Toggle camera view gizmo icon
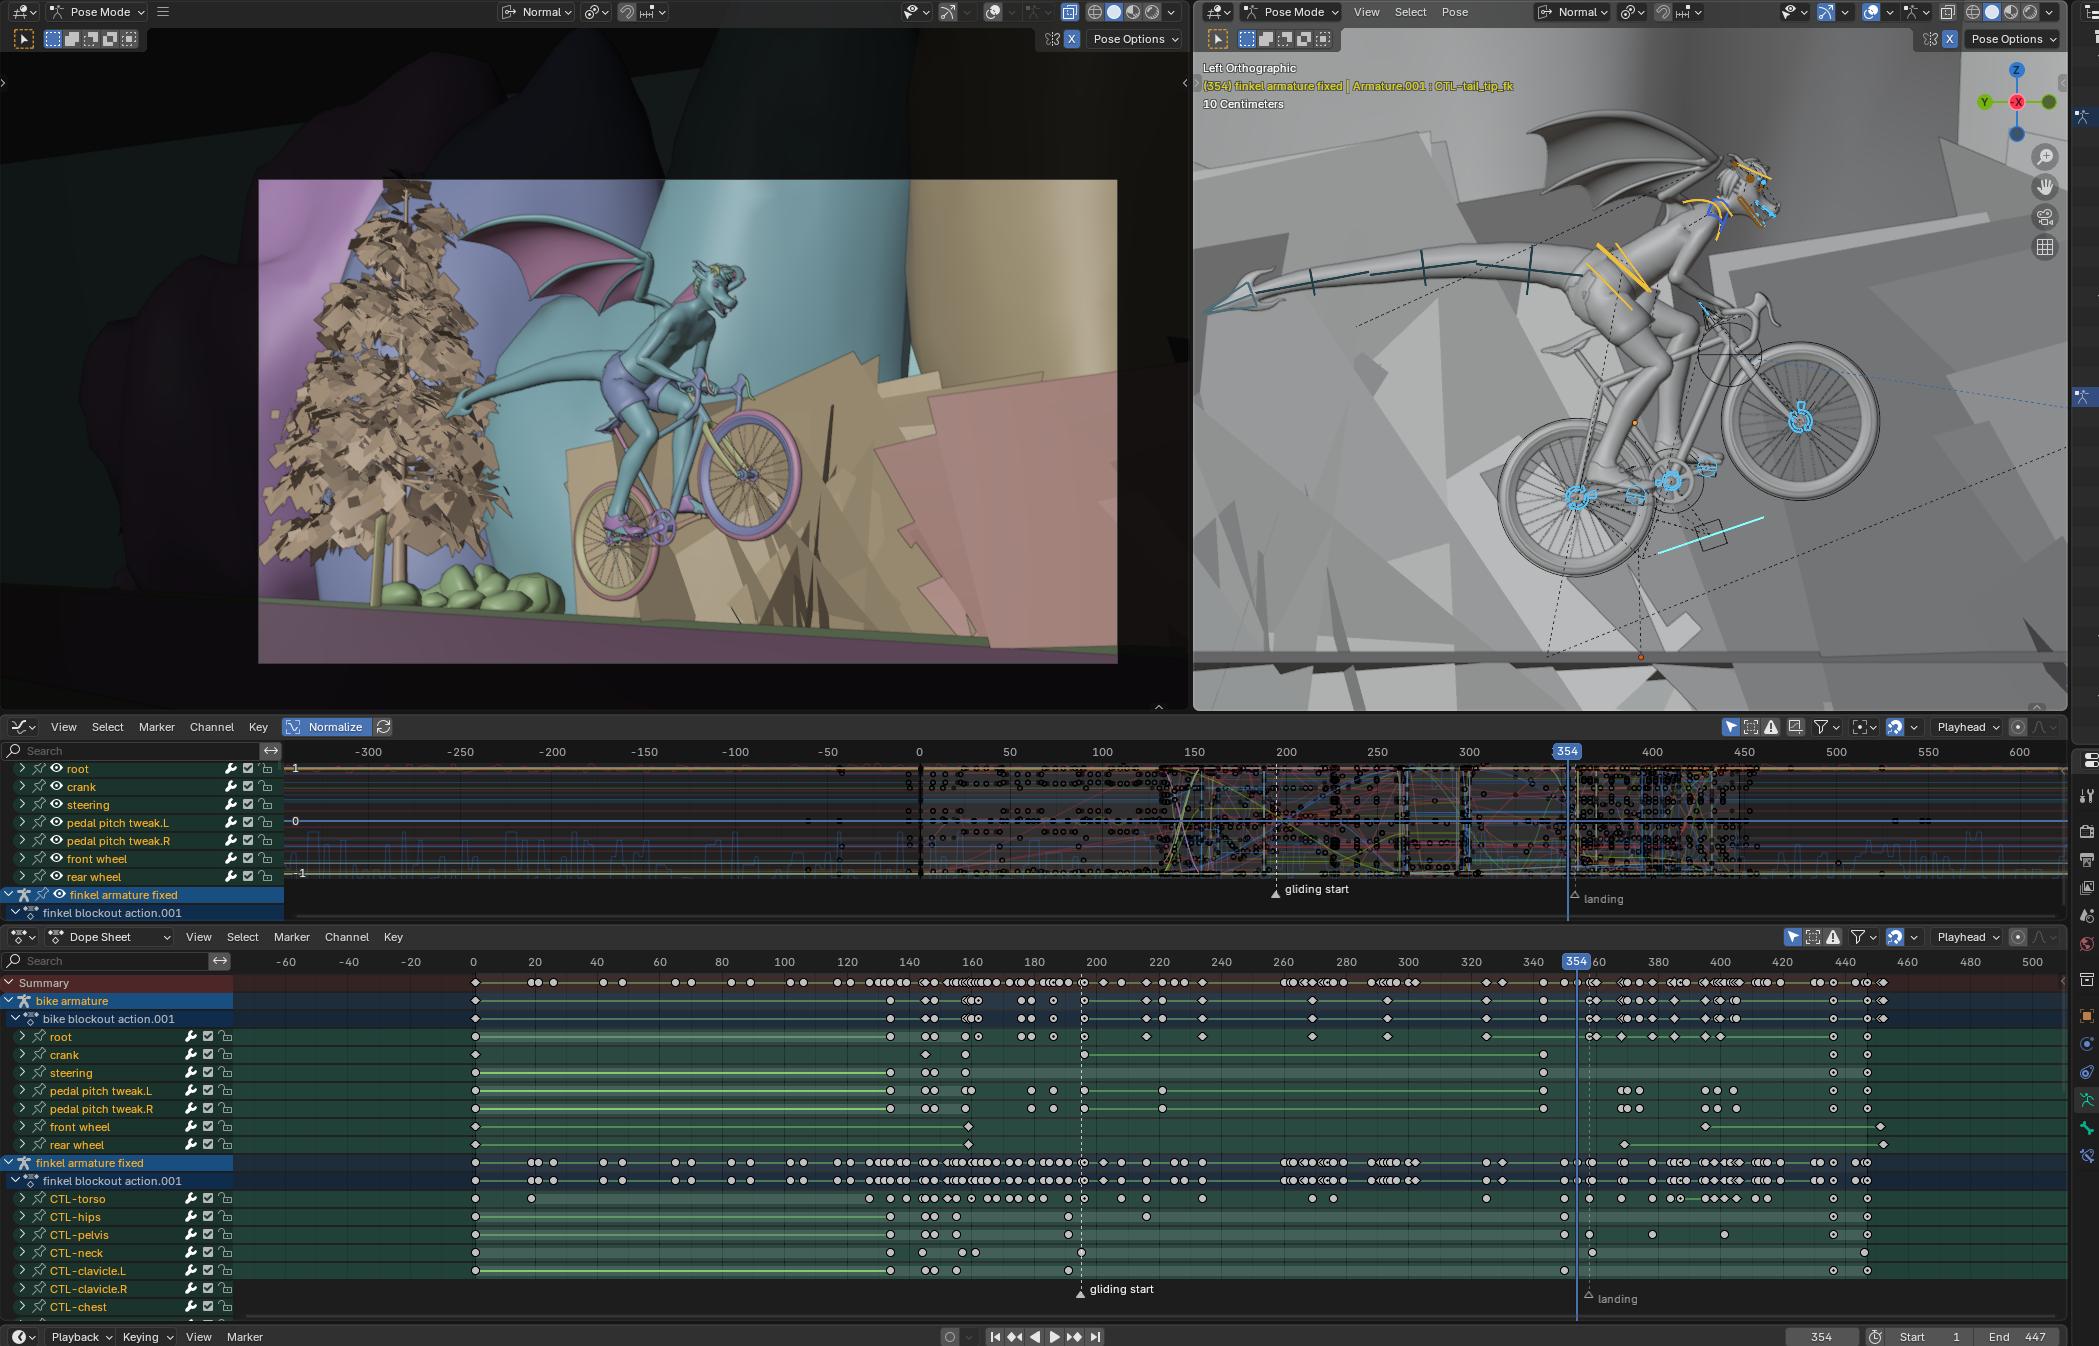The image size is (2099, 1346). tap(2045, 217)
